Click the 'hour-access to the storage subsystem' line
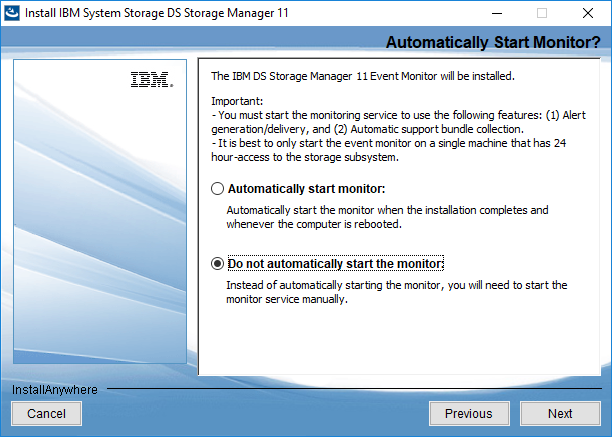612x437 pixels. tap(305, 157)
